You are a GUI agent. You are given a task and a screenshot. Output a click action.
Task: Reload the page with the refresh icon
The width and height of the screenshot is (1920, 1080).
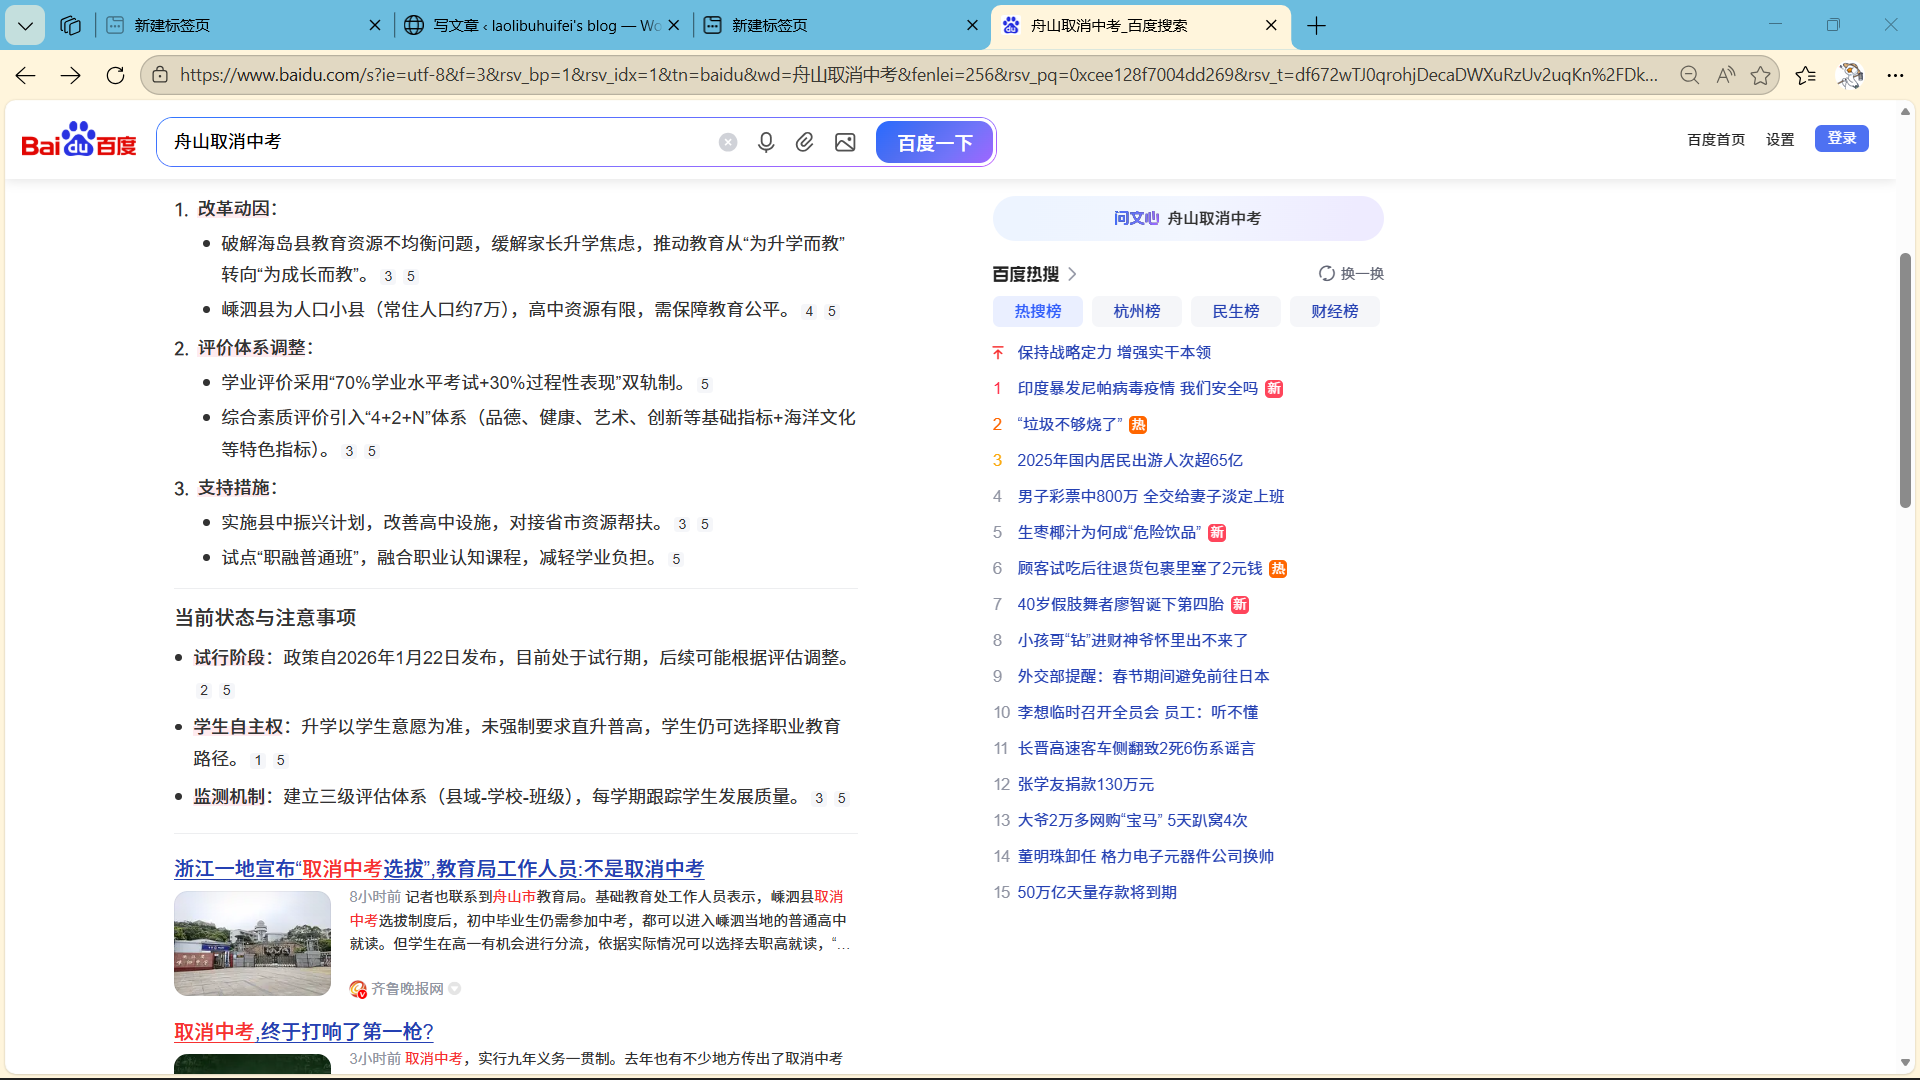click(x=115, y=74)
